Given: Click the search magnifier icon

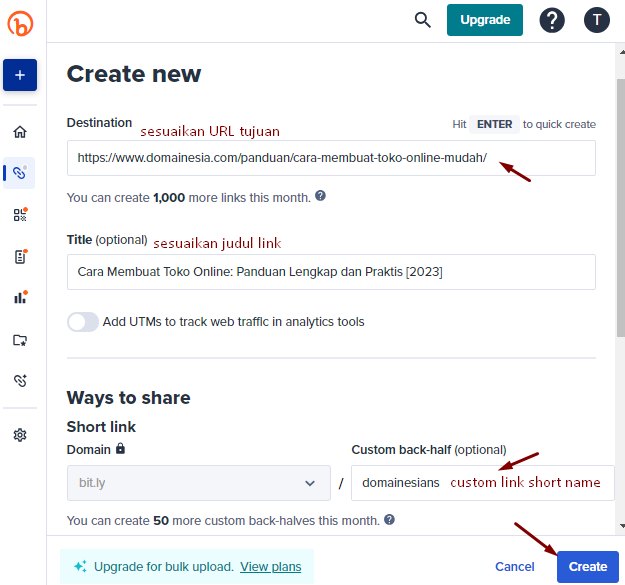Looking at the screenshot, I should pos(423,20).
